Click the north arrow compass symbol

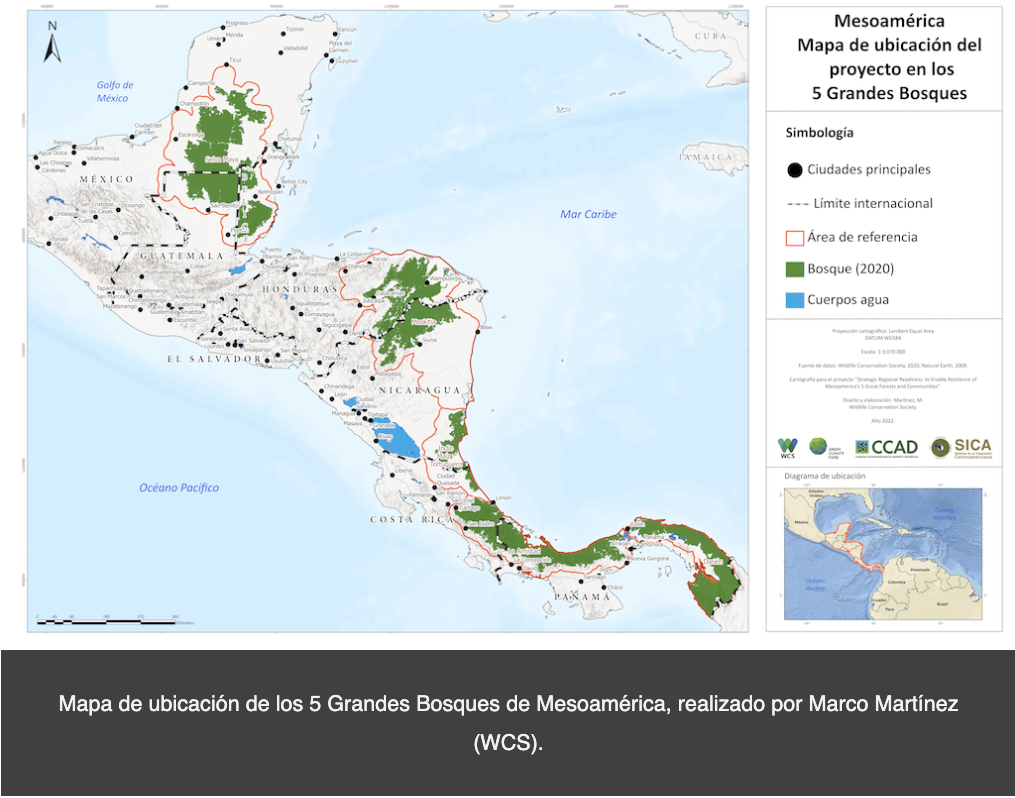[52, 41]
